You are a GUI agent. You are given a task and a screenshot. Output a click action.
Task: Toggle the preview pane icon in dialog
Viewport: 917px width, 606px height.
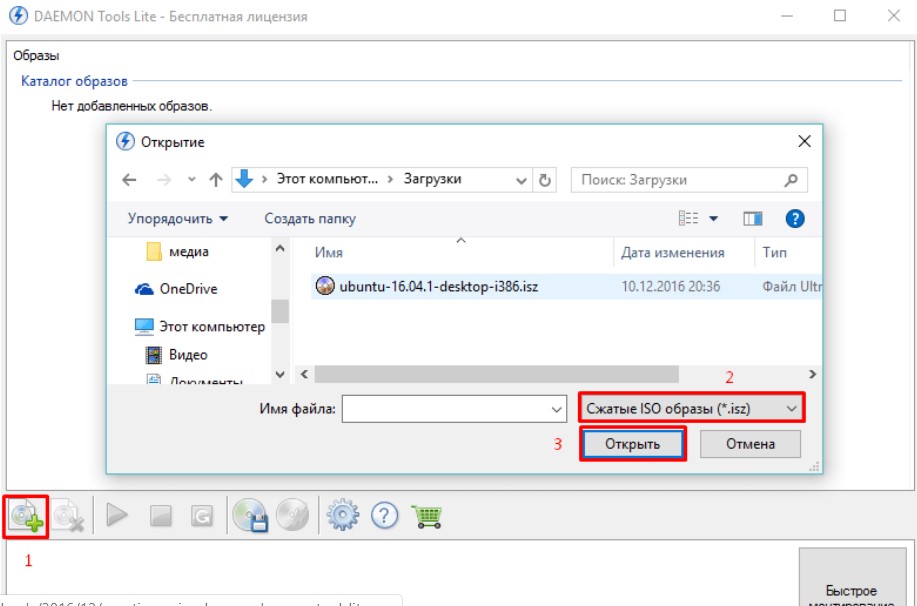click(x=752, y=219)
